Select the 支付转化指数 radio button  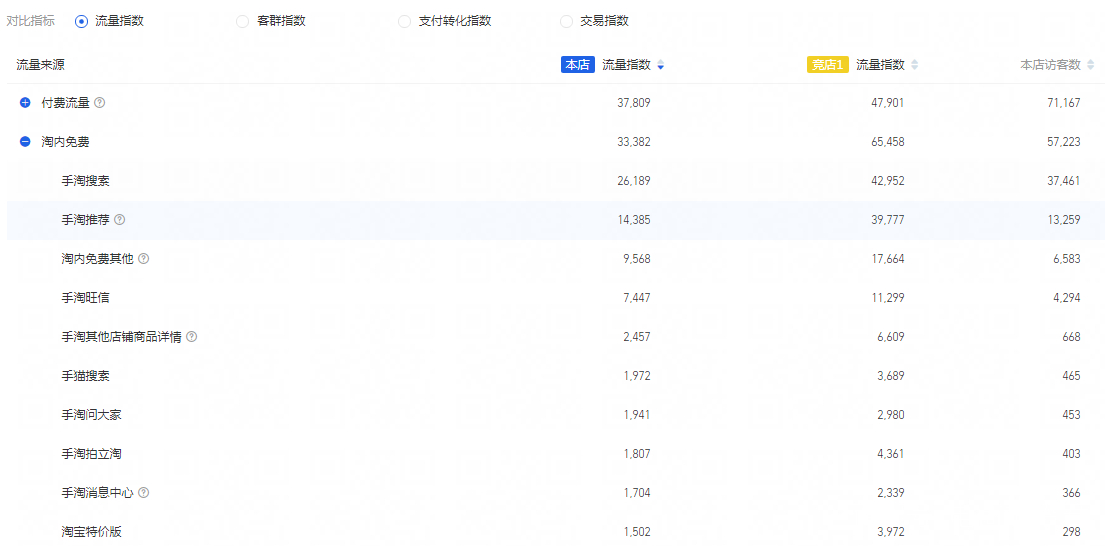tap(405, 21)
